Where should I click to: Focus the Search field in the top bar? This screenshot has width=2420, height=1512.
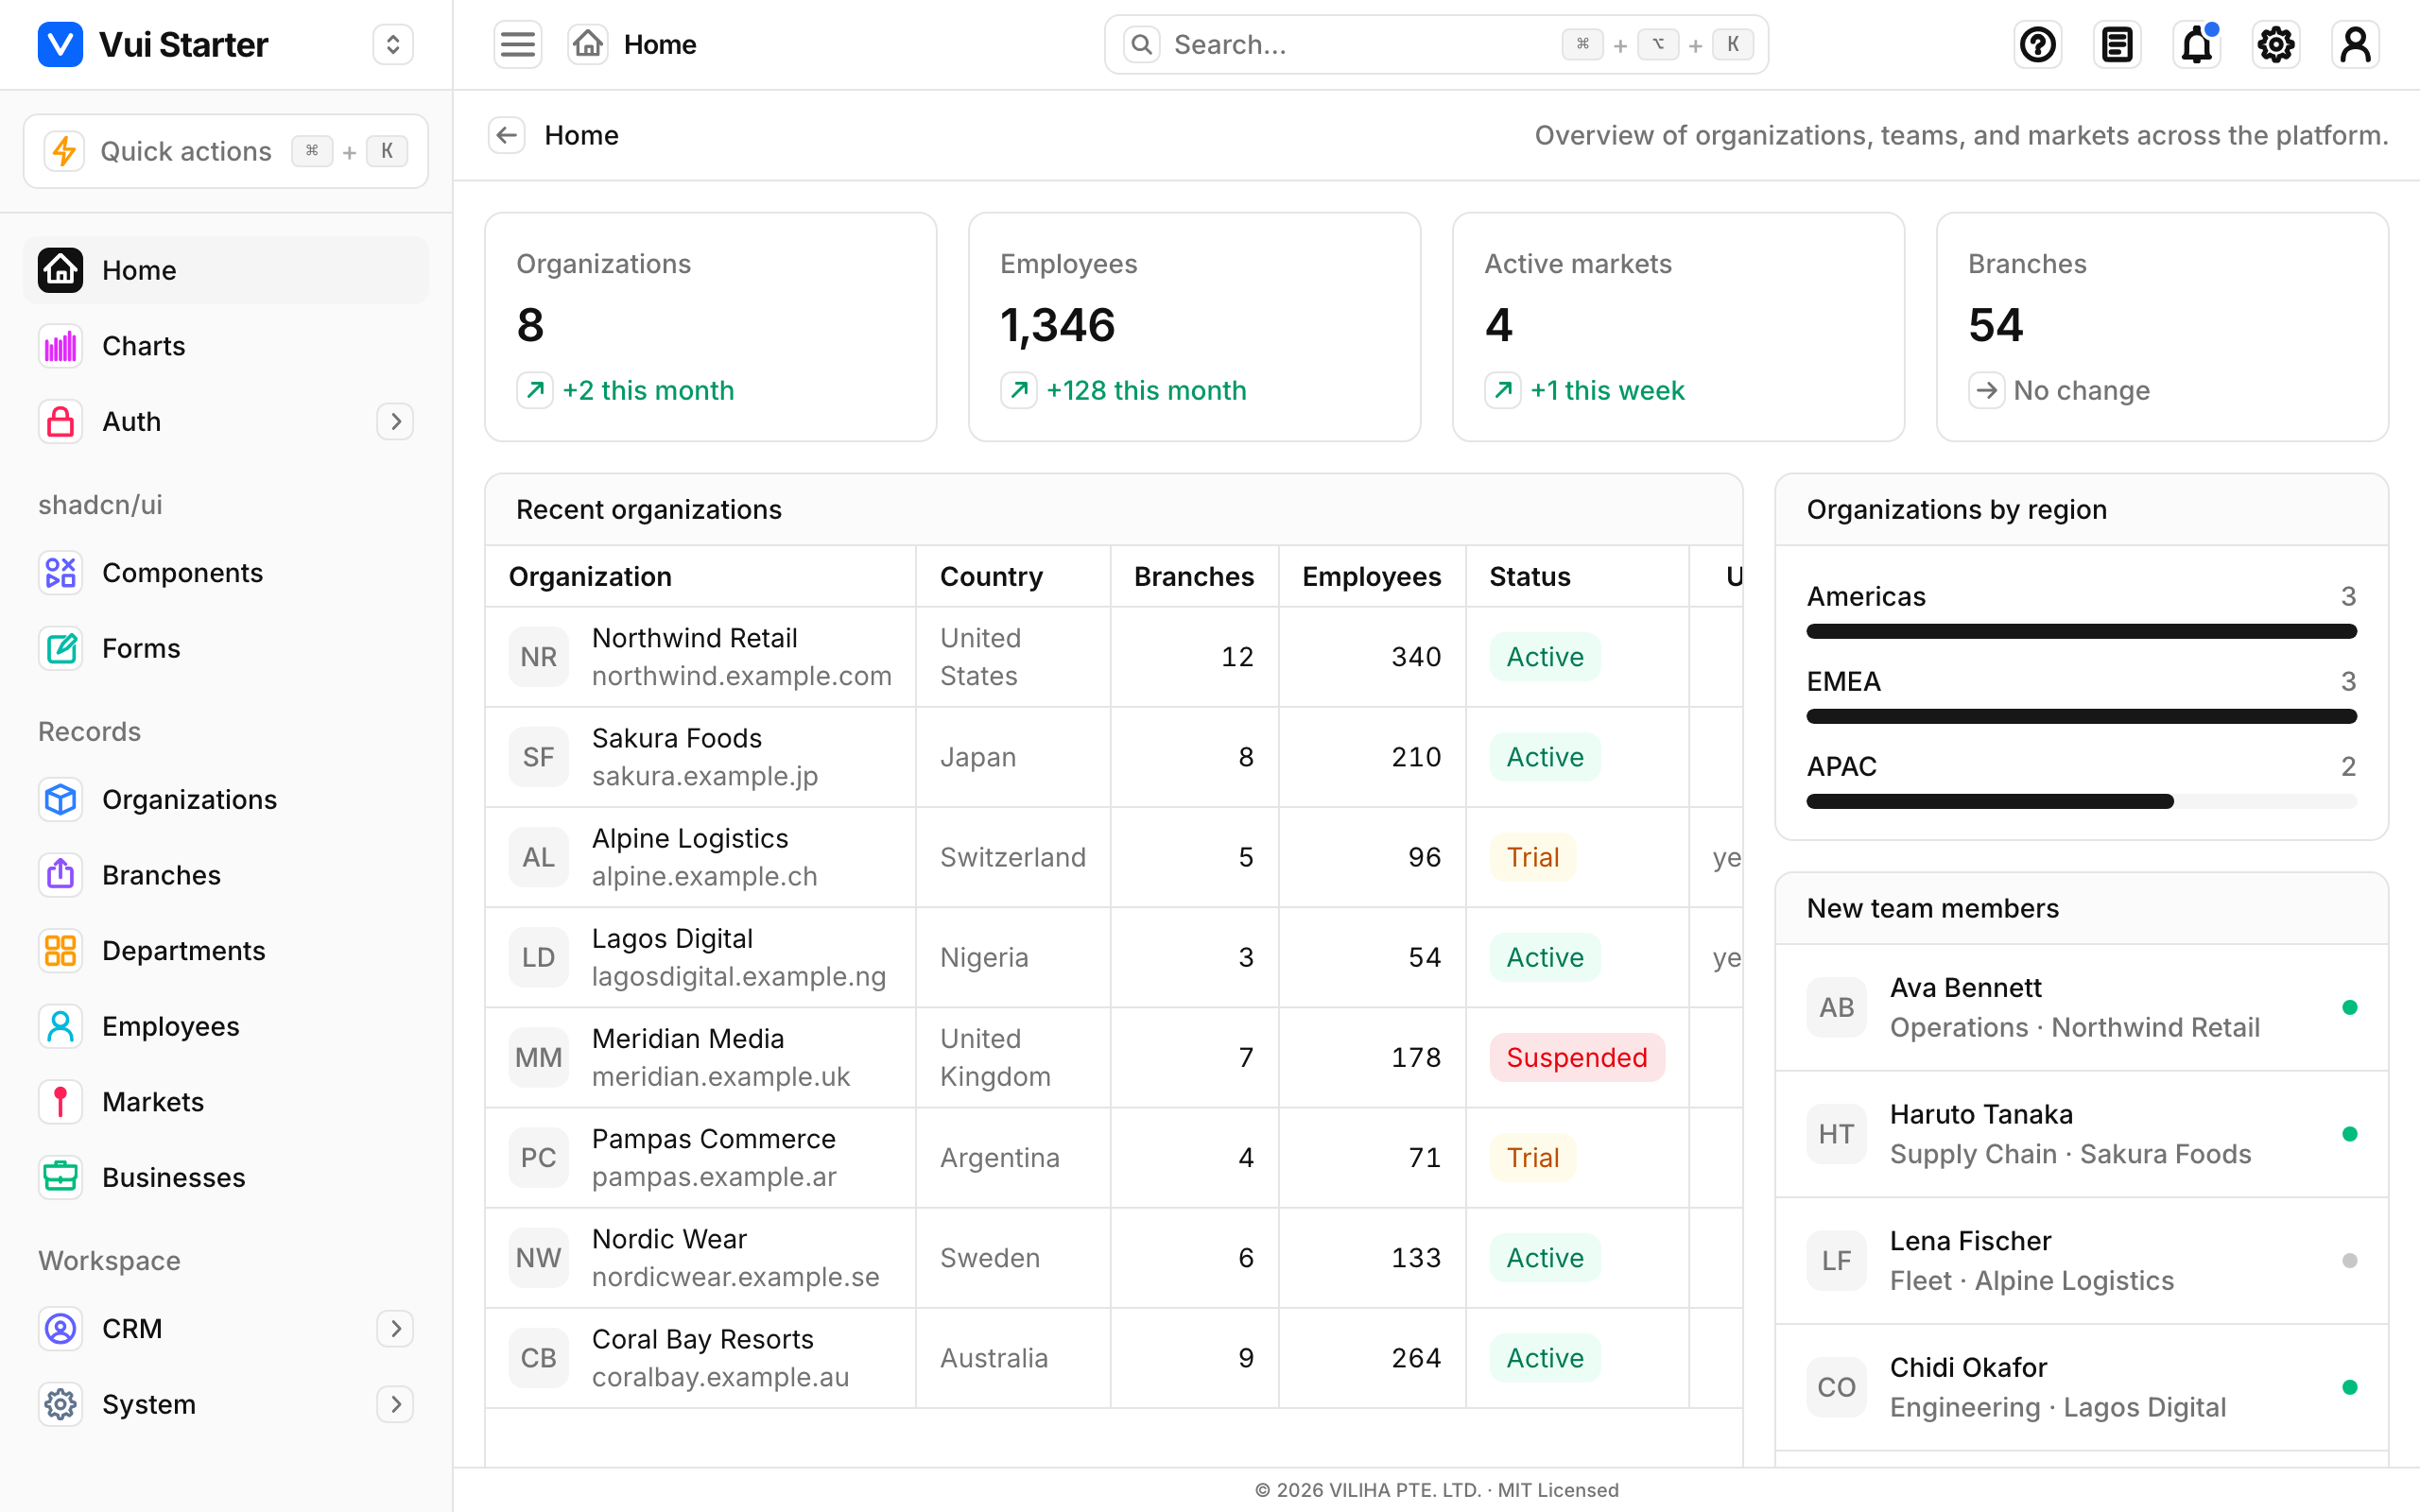pos(1436,44)
